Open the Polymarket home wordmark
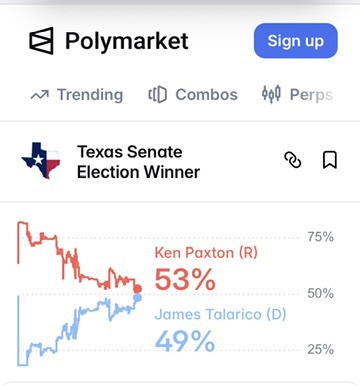The image size is (360, 386). (126, 42)
